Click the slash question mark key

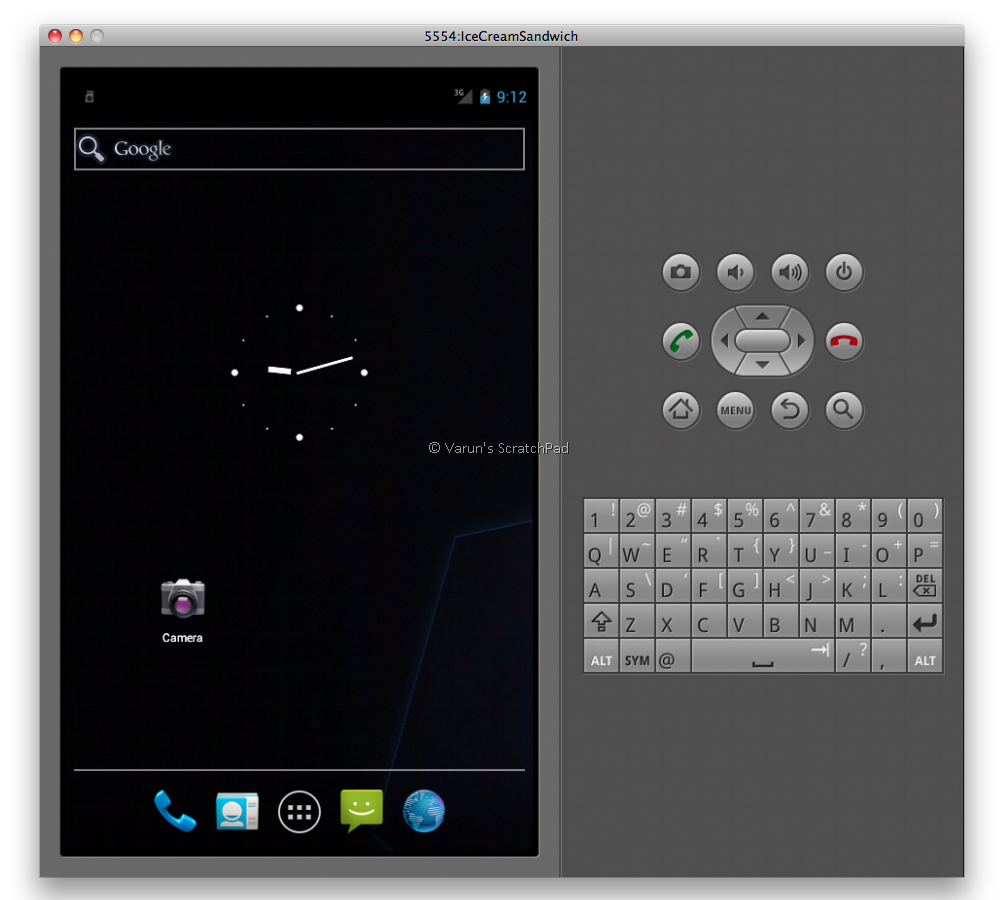tap(853, 657)
